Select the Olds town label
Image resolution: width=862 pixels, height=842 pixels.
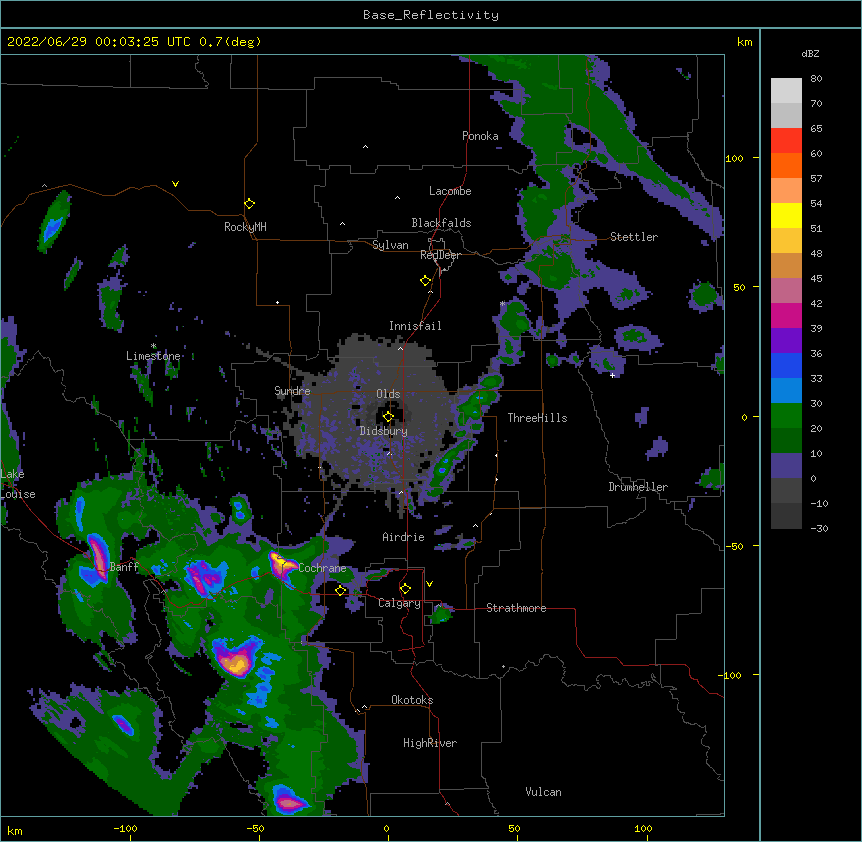[388, 394]
